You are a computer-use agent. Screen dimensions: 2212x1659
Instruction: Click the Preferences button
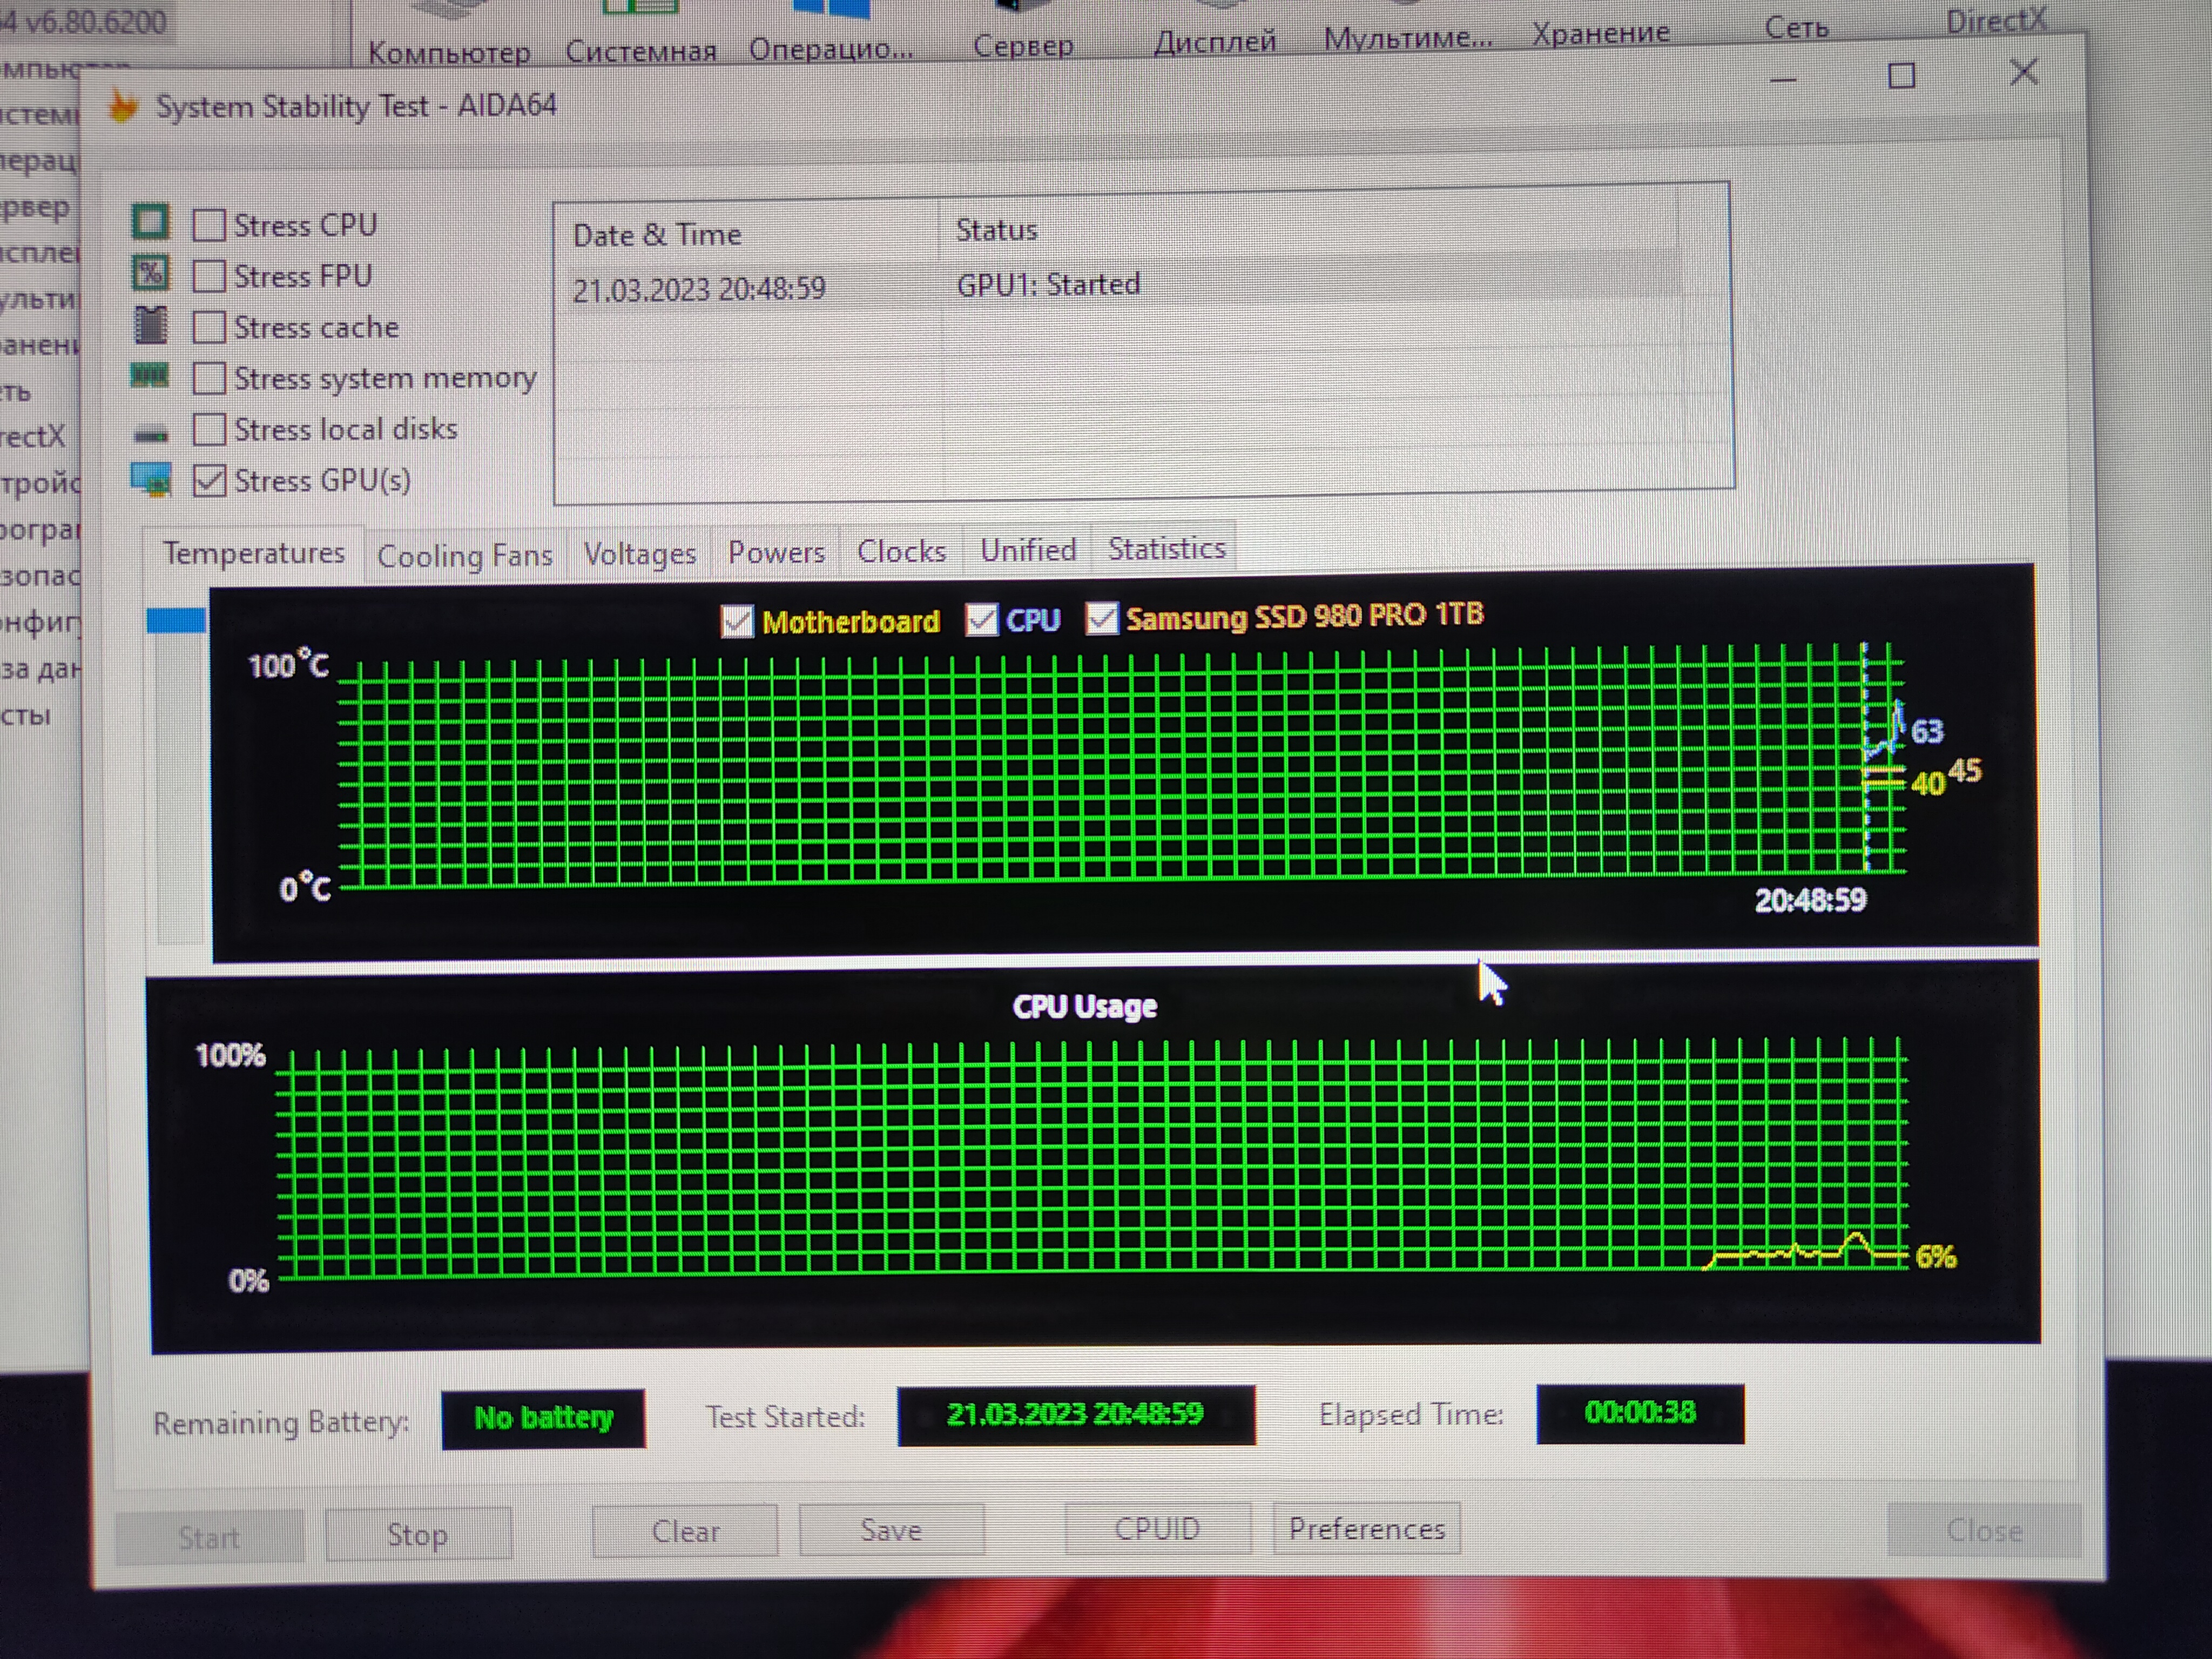click(x=1366, y=1528)
